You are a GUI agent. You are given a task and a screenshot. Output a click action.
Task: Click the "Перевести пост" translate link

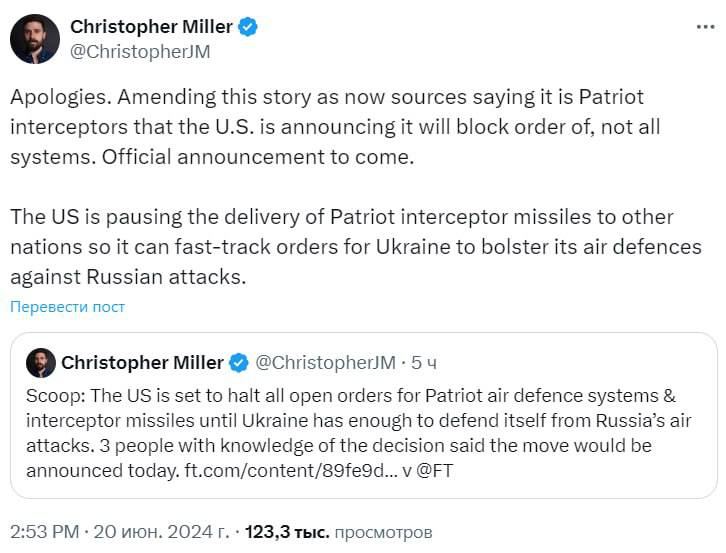tap(68, 306)
